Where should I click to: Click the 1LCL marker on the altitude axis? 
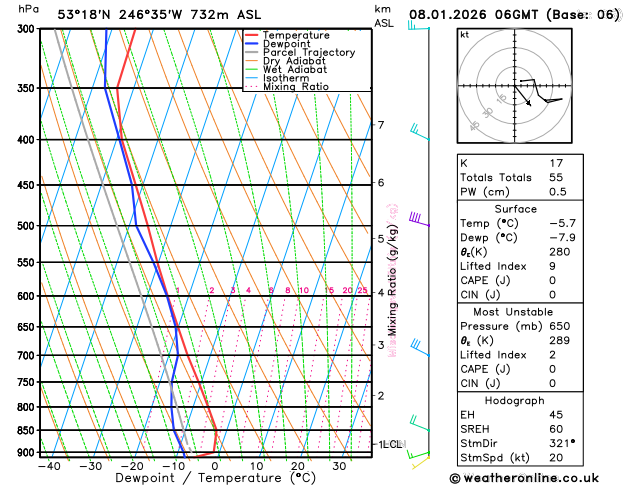(390, 444)
